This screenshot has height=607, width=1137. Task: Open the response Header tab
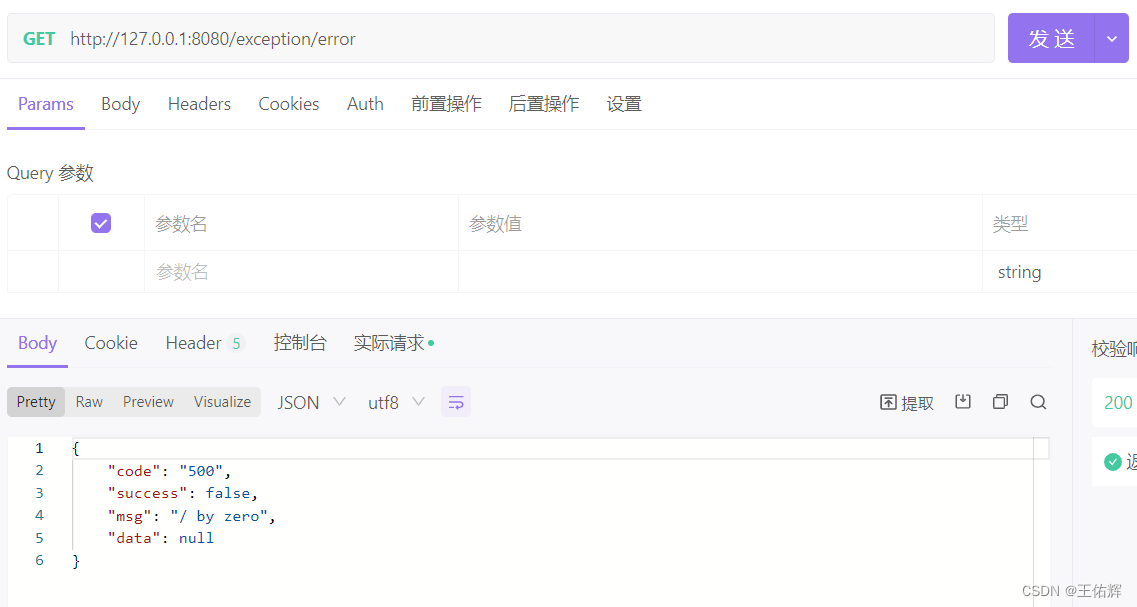204,343
